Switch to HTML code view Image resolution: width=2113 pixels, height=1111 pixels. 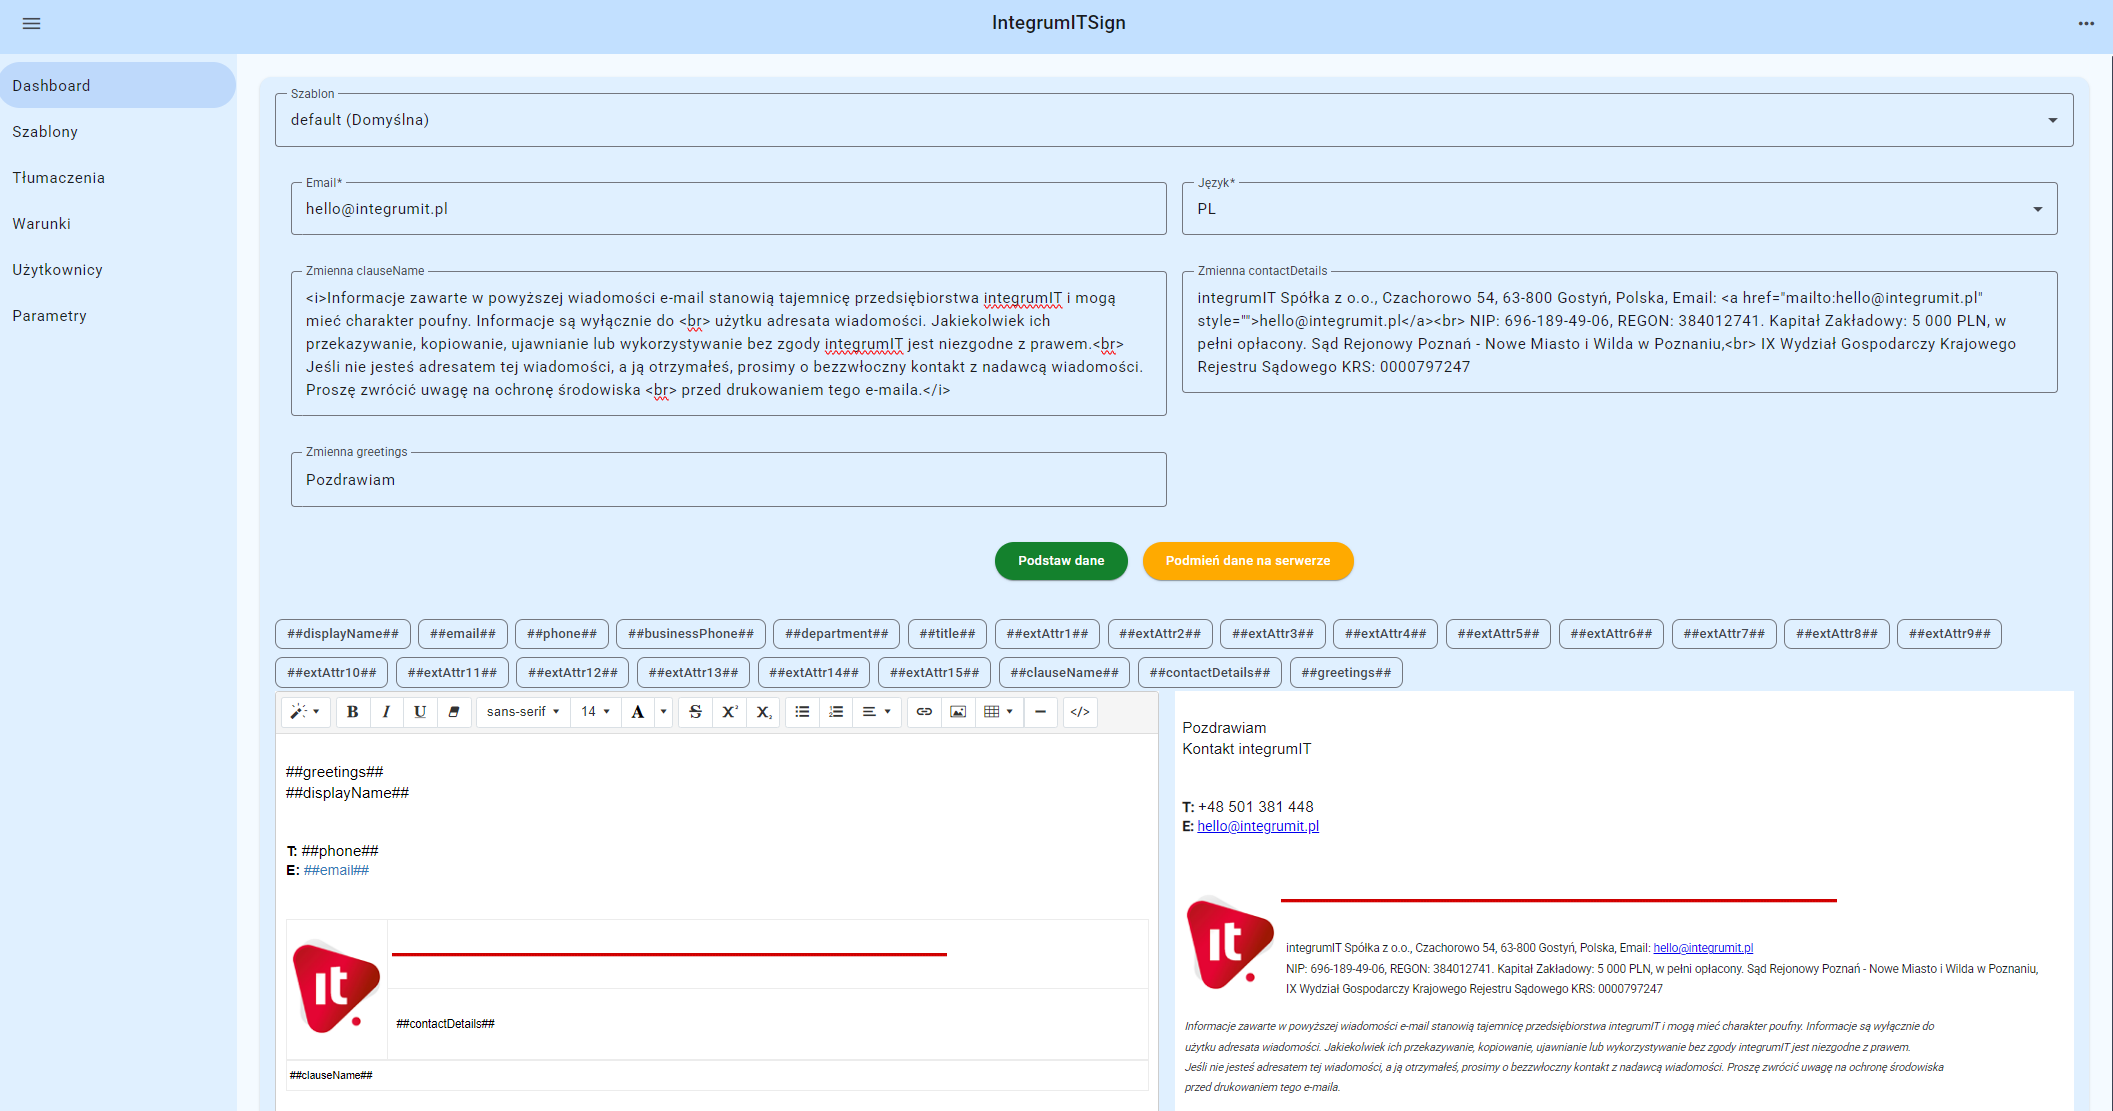coord(1080,712)
